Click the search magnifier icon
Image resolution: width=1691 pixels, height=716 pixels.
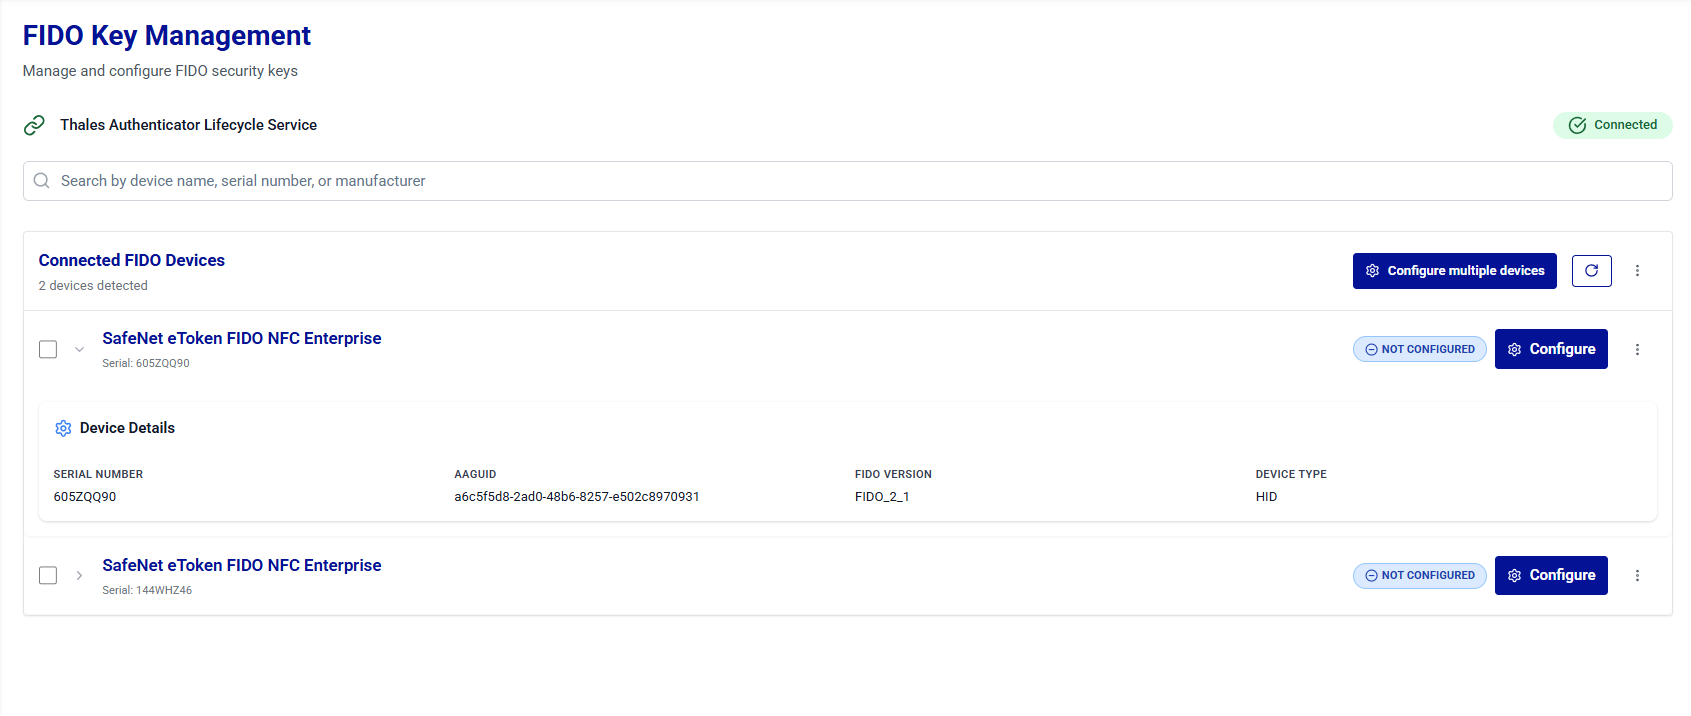pyautogui.click(x=42, y=181)
